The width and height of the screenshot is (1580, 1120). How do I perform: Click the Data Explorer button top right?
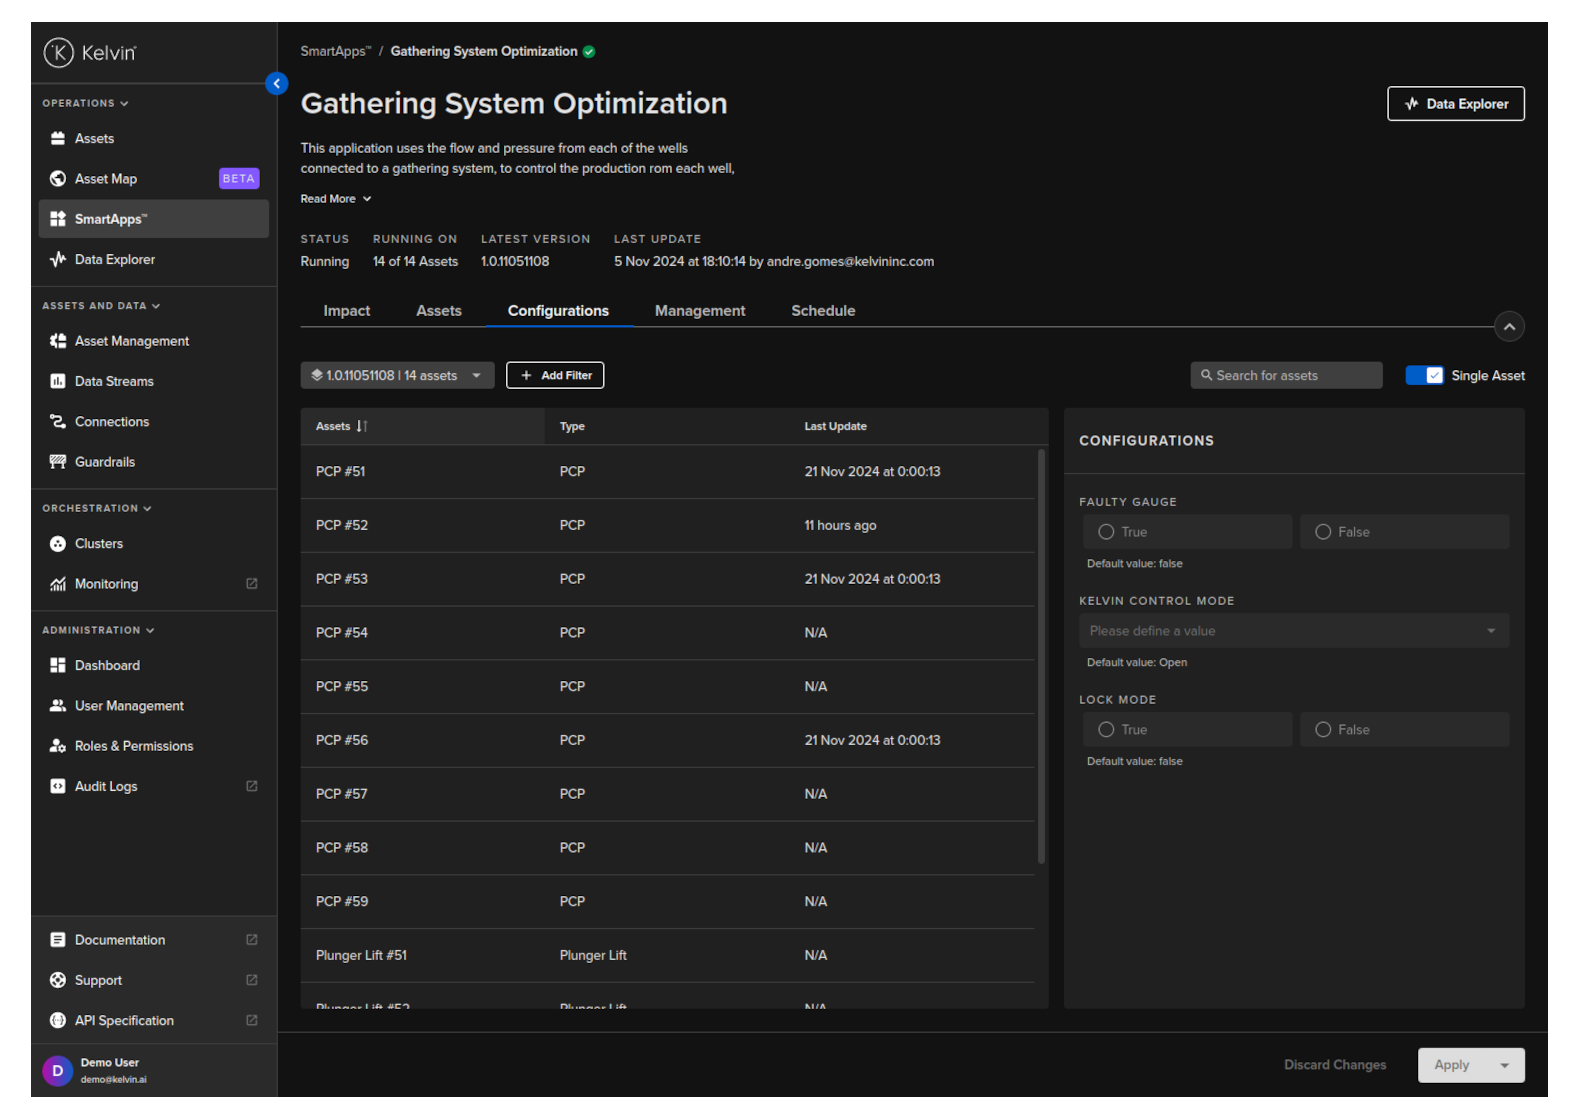point(1455,104)
